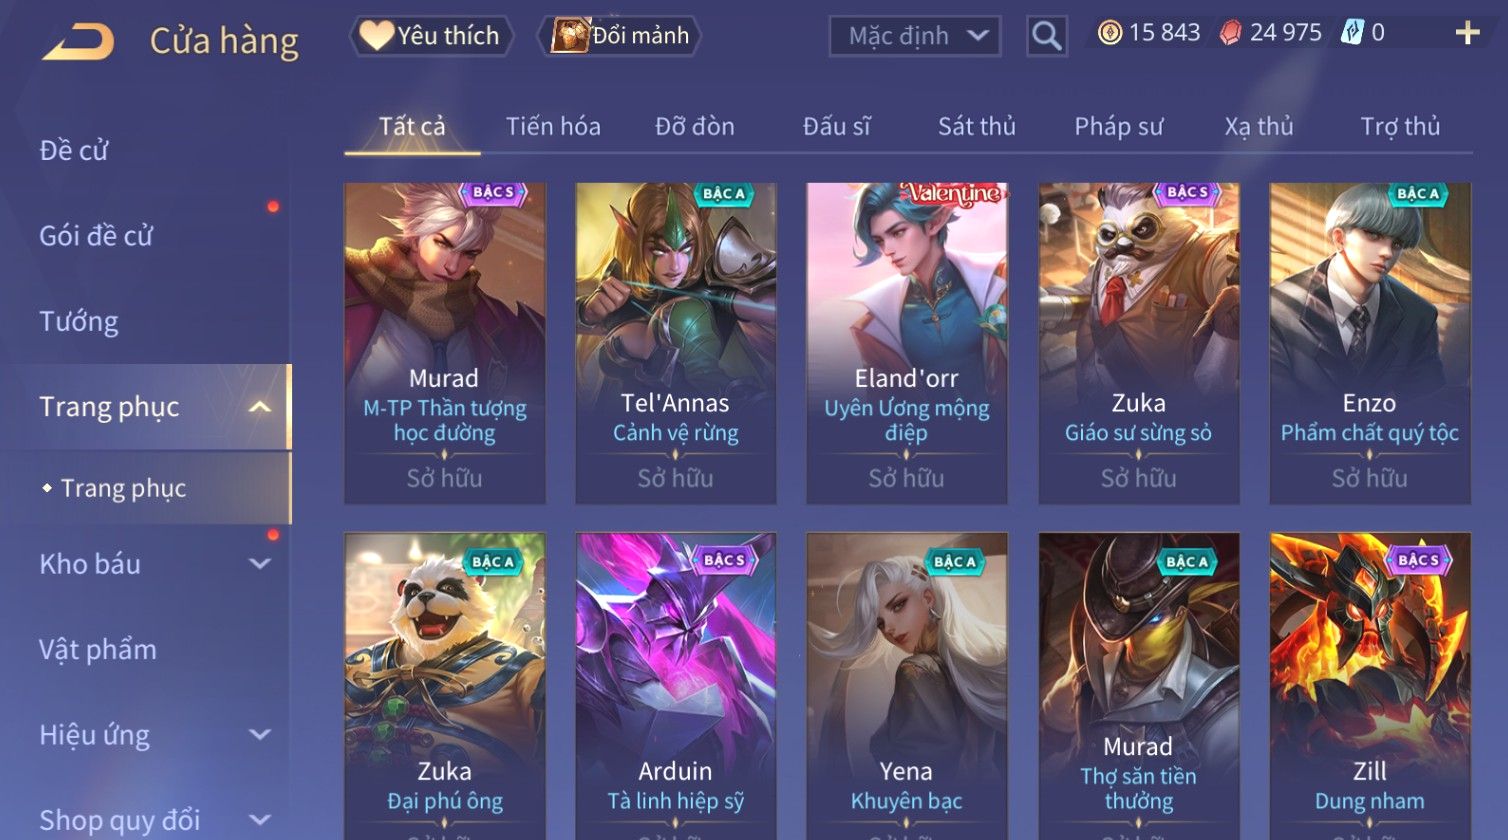The height and width of the screenshot is (840, 1508).
Task: Open the Tướng sidebar menu
Action: pyautogui.click(x=79, y=322)
